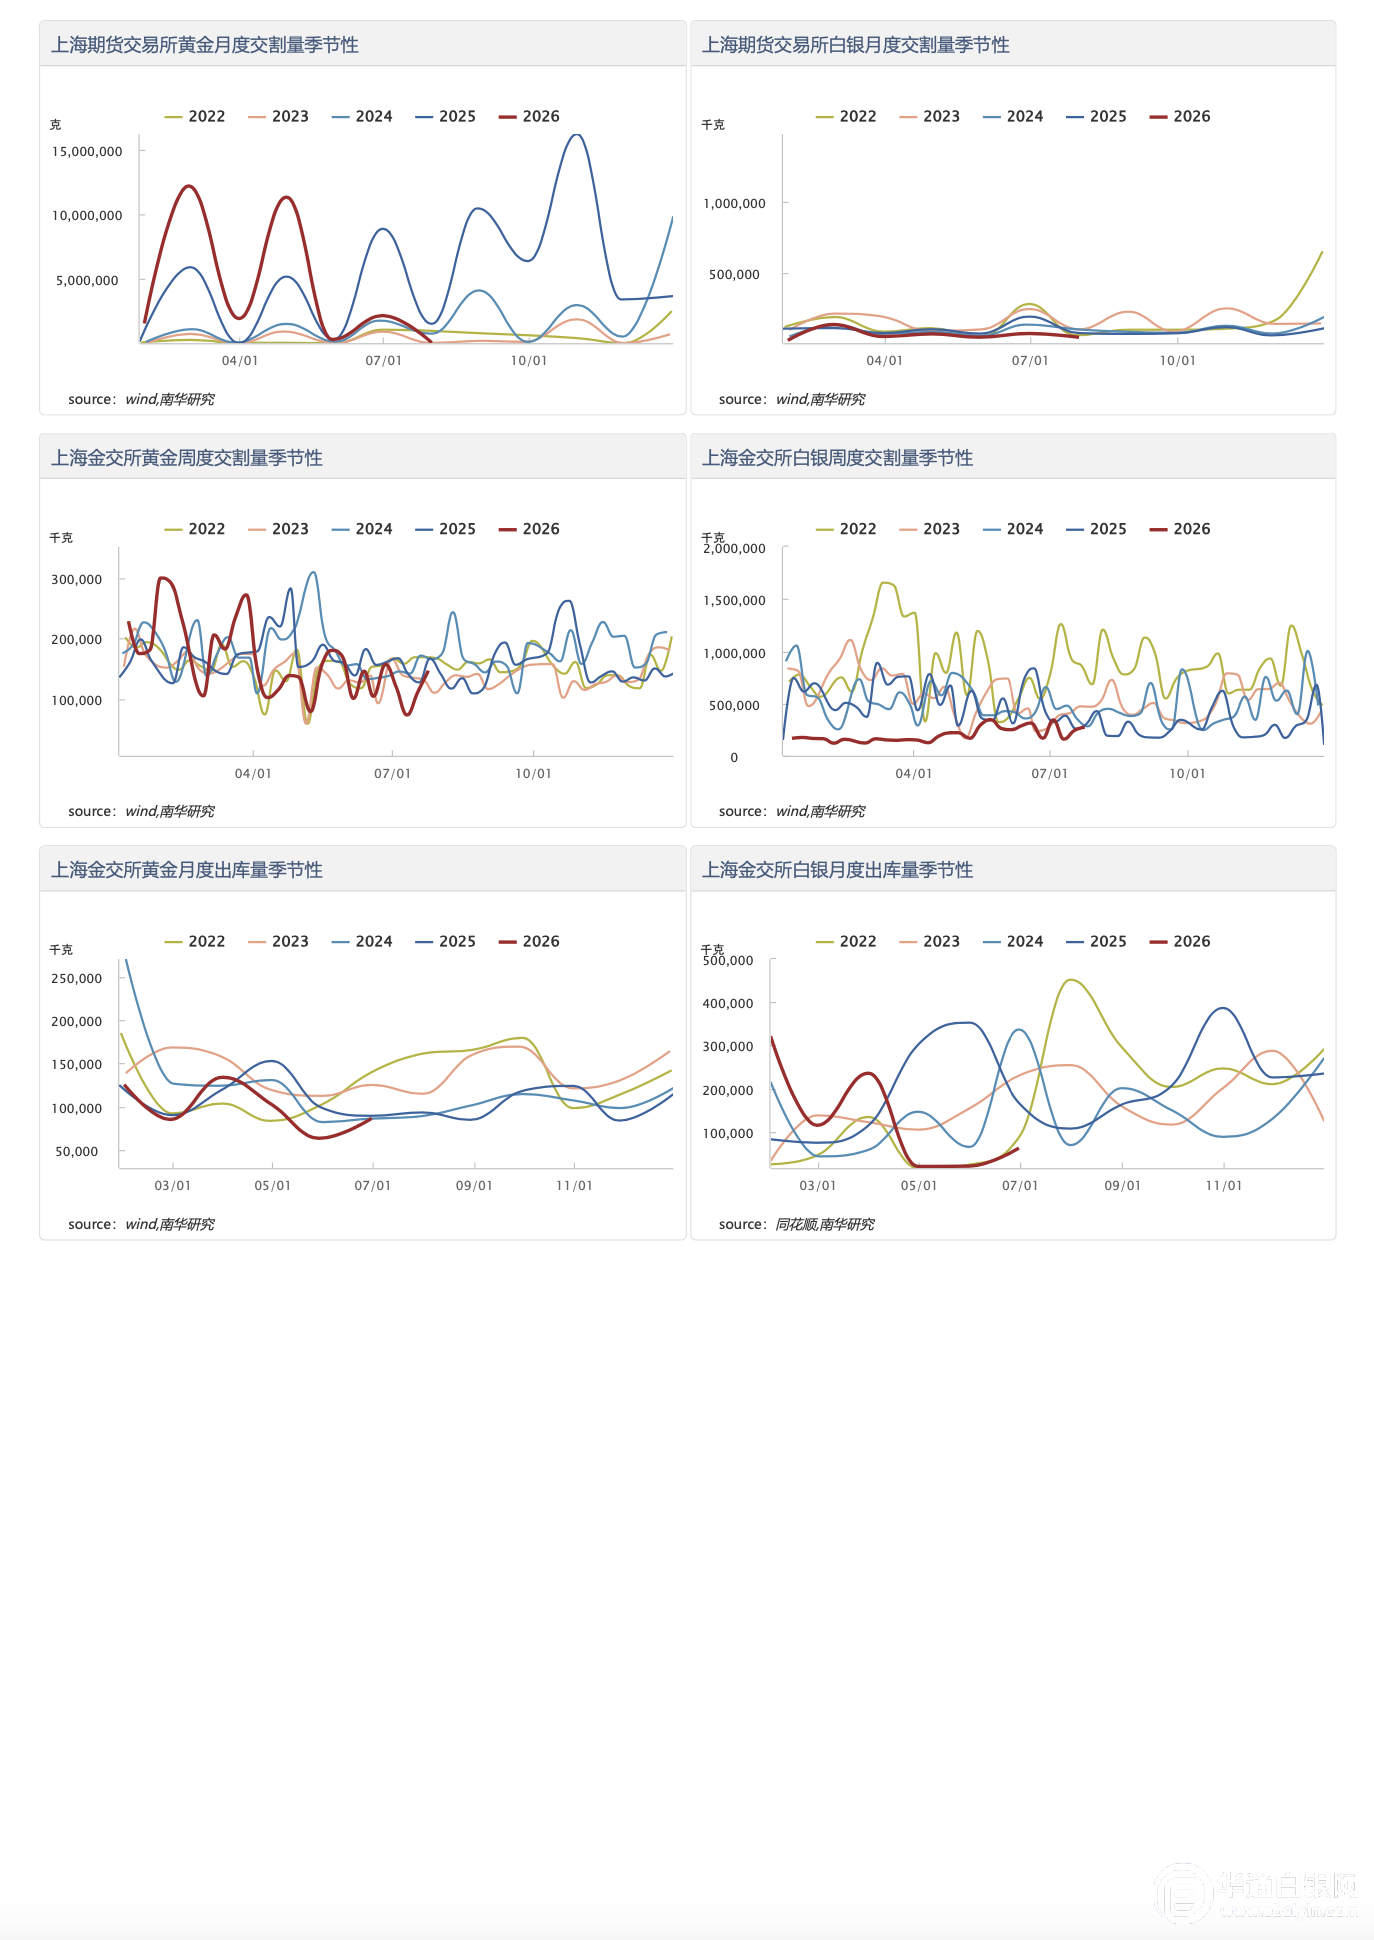Image resolution: width=1374 pixels, height=1940 pixels.
Task: Click the 同花顺,南华研究 source text
Action: tap(825, 1224)
